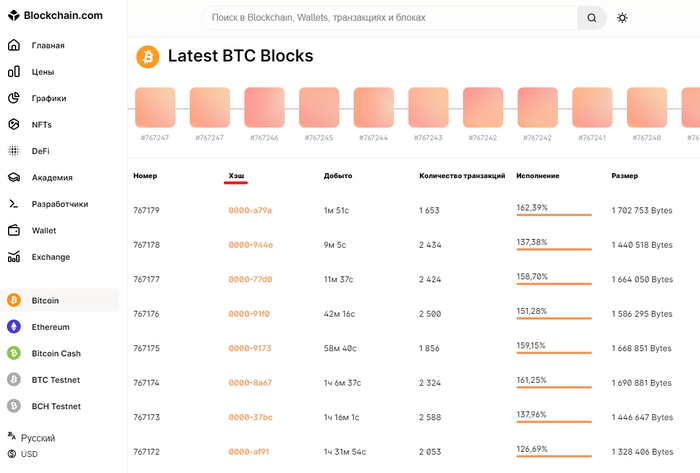This screenshot has width=700, height=473.
Task: Open block hash link 0000-91f0
Action: [x=249, y=314]
